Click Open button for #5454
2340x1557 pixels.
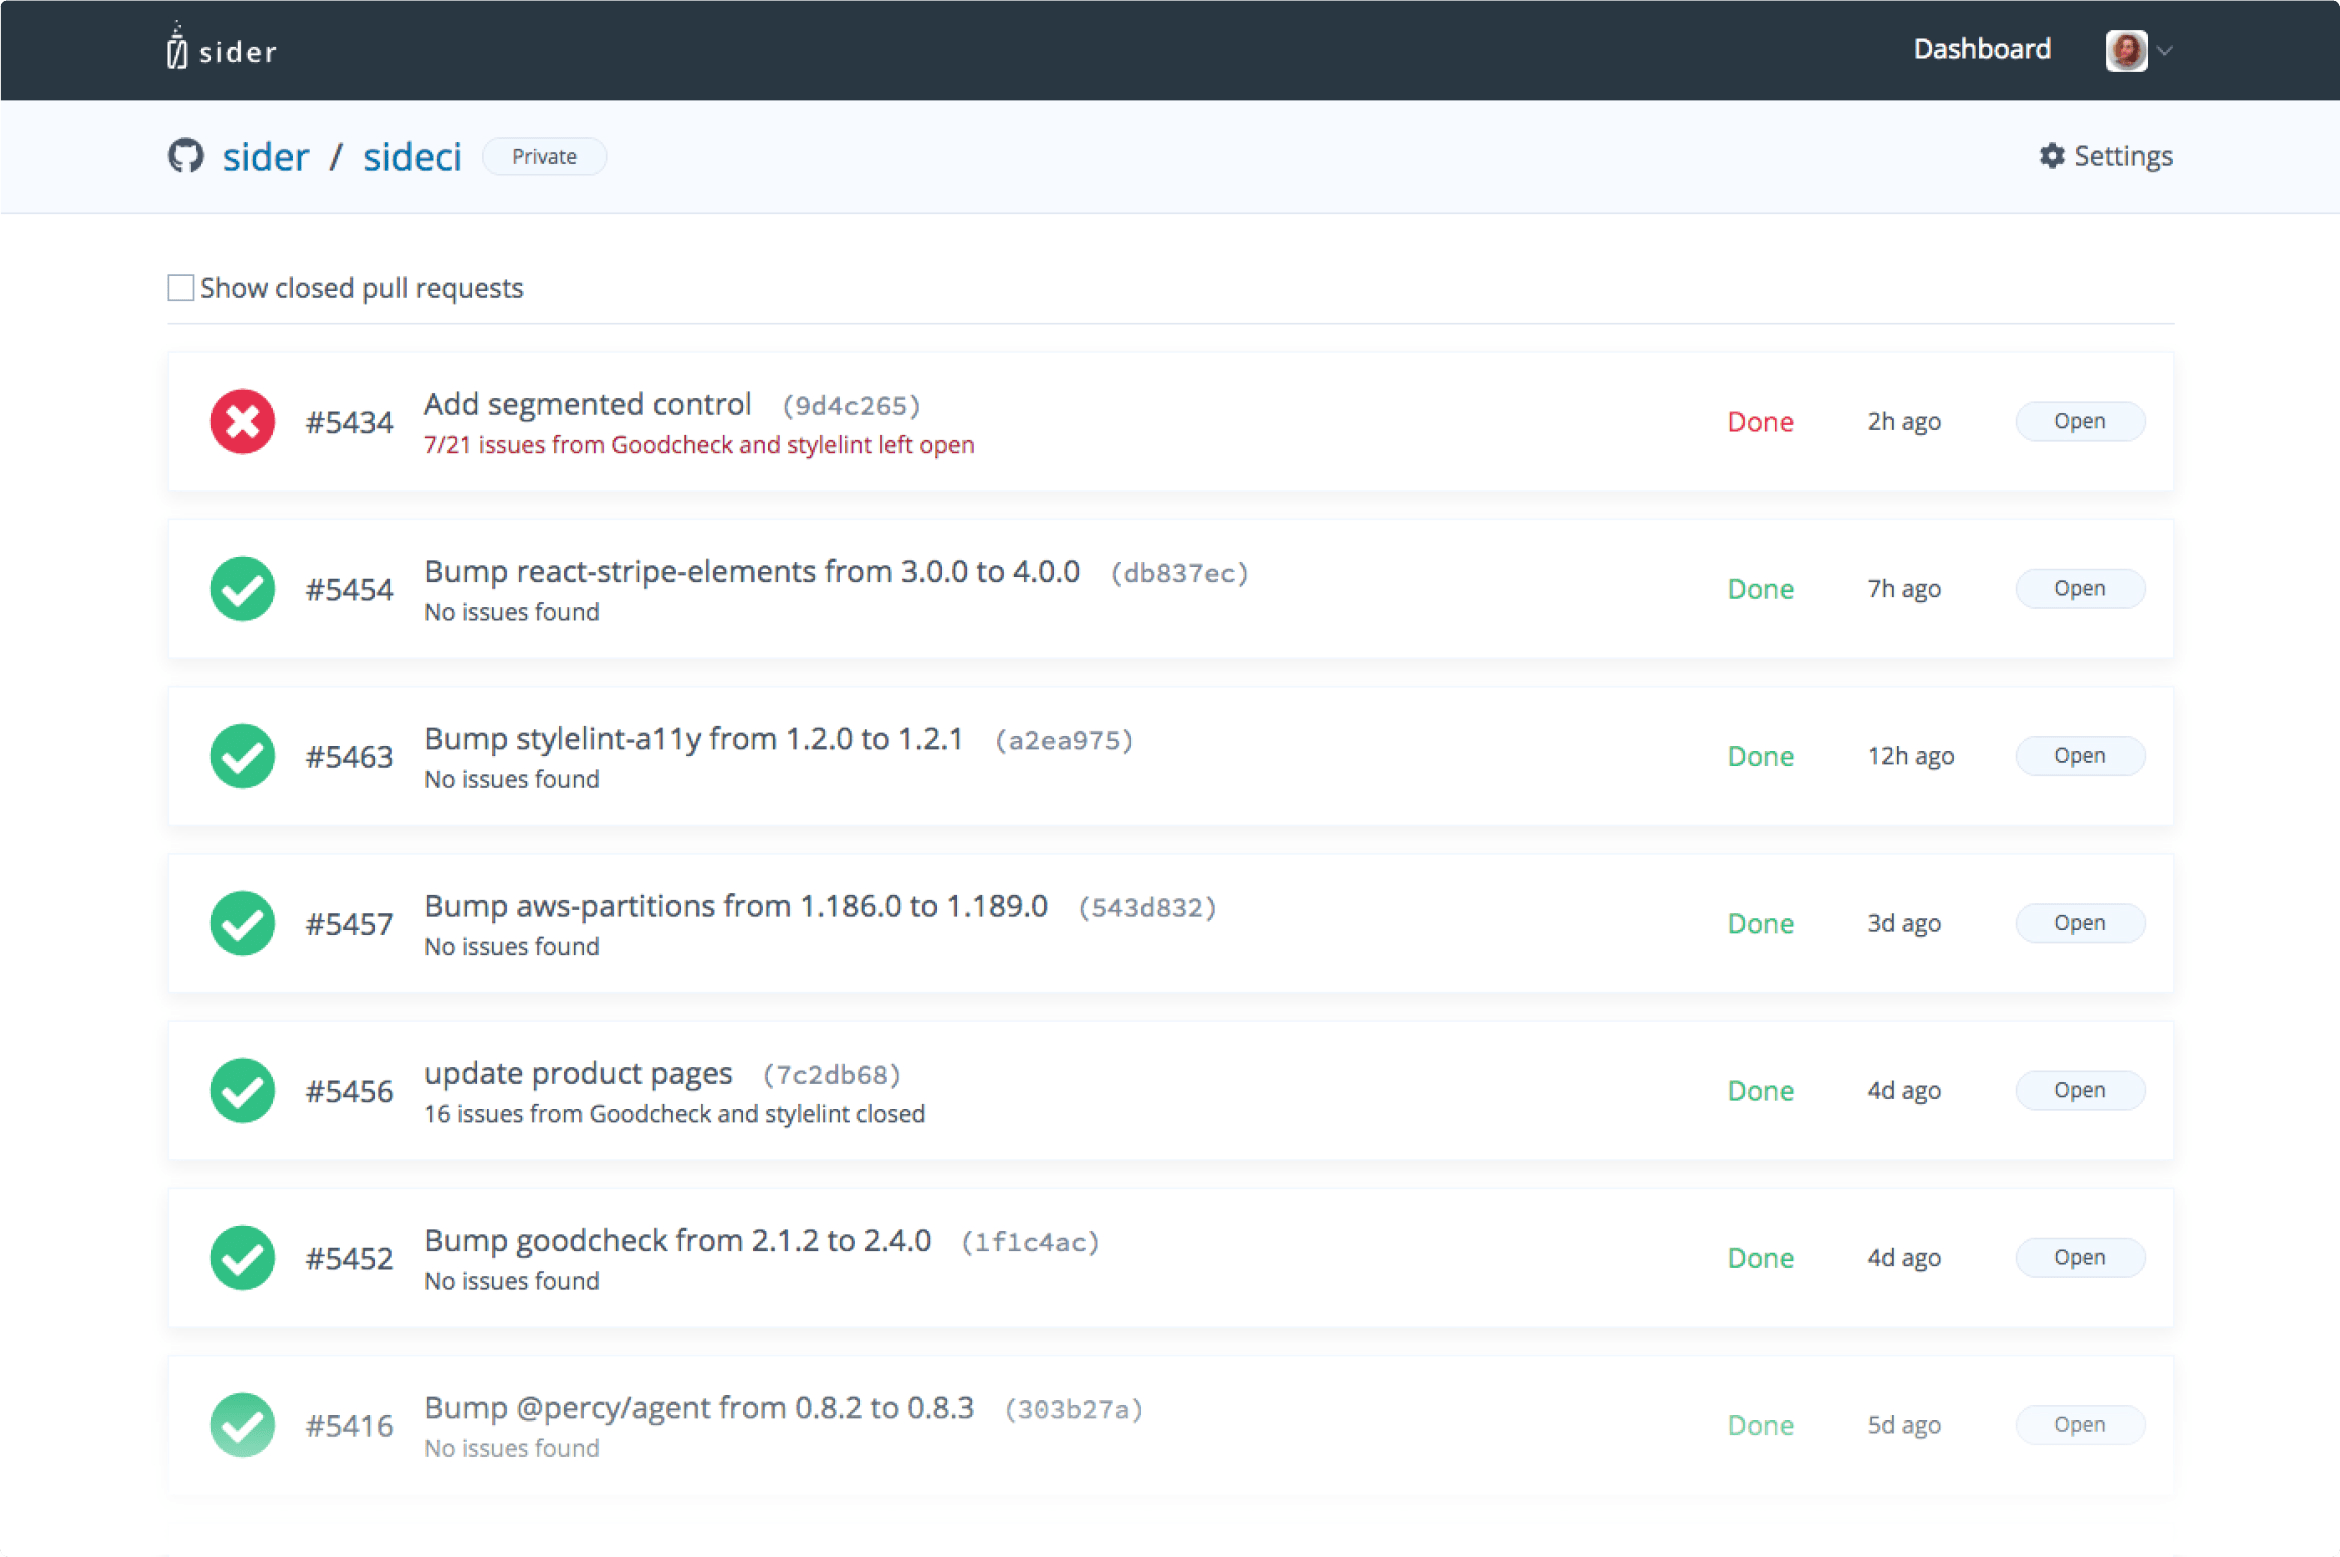2080,588
